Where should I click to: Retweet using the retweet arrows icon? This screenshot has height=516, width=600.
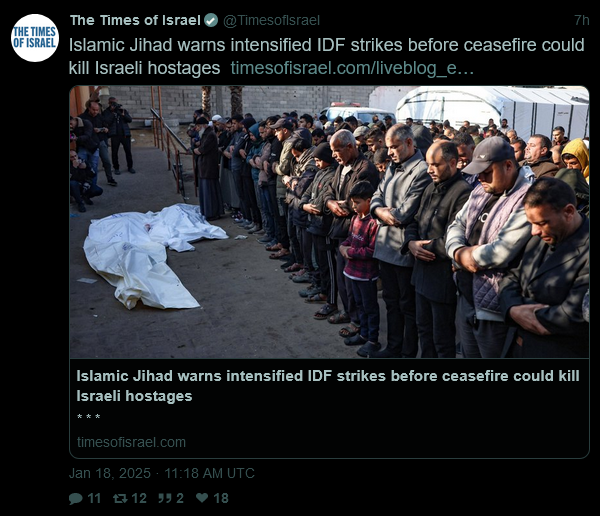(120, 498)
